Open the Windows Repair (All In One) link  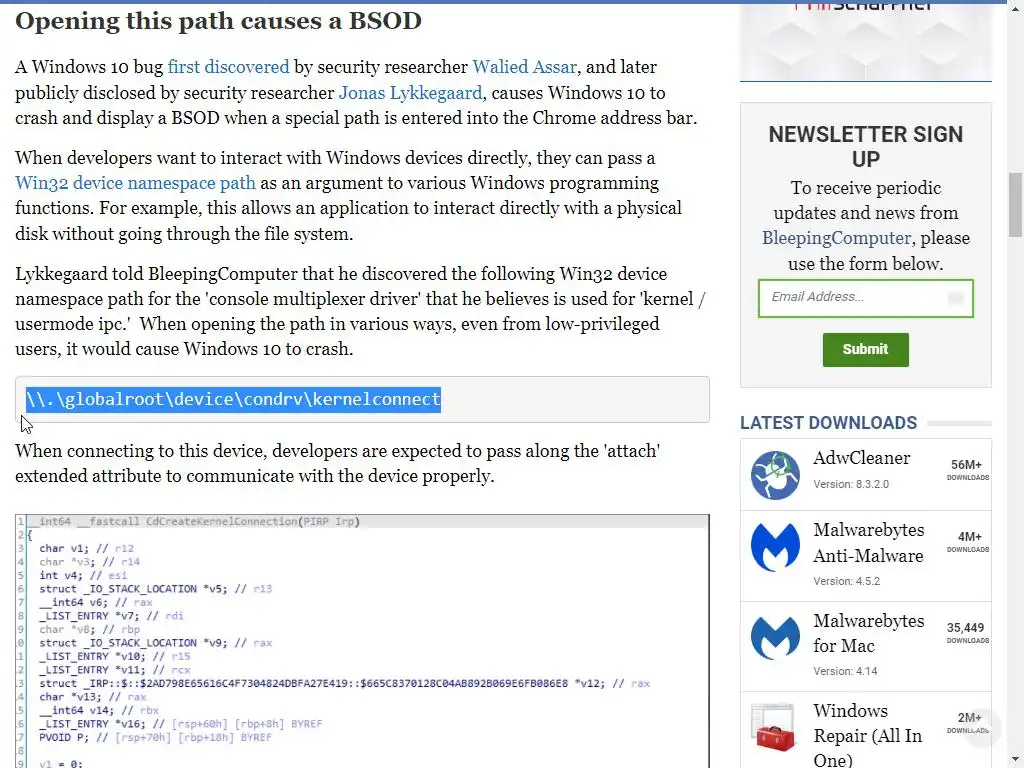(x=867, y=735)
